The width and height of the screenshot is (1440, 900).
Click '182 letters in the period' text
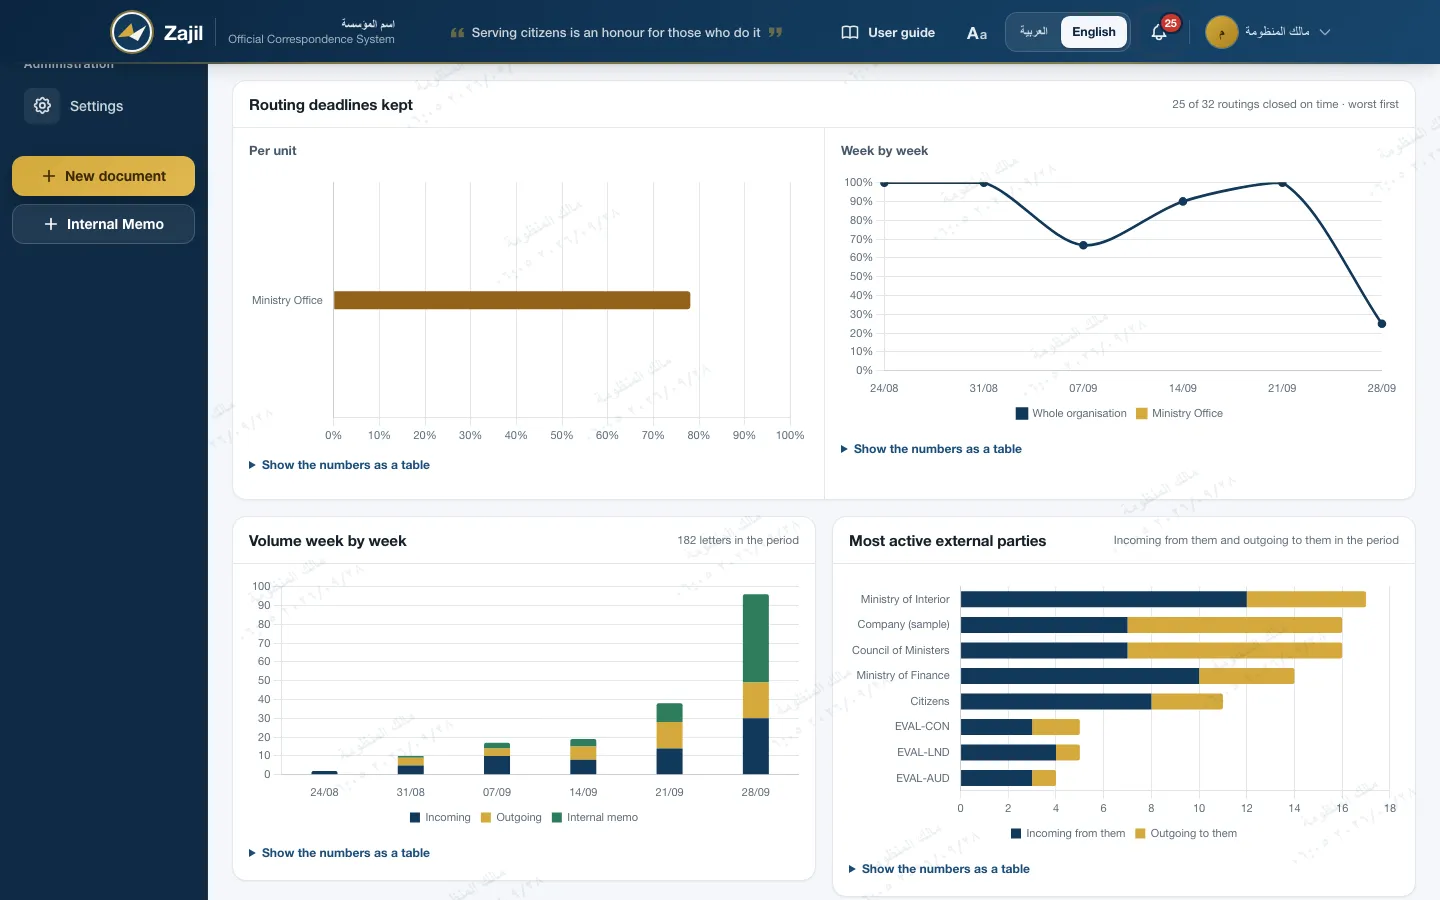coord(738,540)
